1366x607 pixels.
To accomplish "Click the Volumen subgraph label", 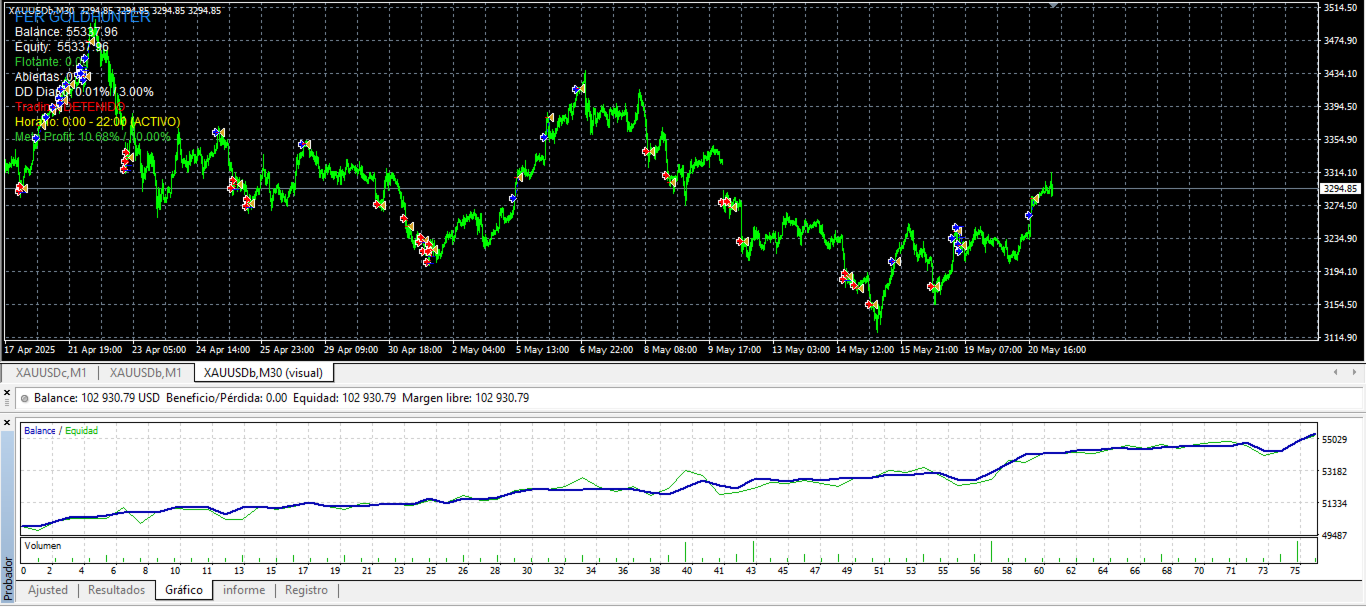I will point(43,546).
